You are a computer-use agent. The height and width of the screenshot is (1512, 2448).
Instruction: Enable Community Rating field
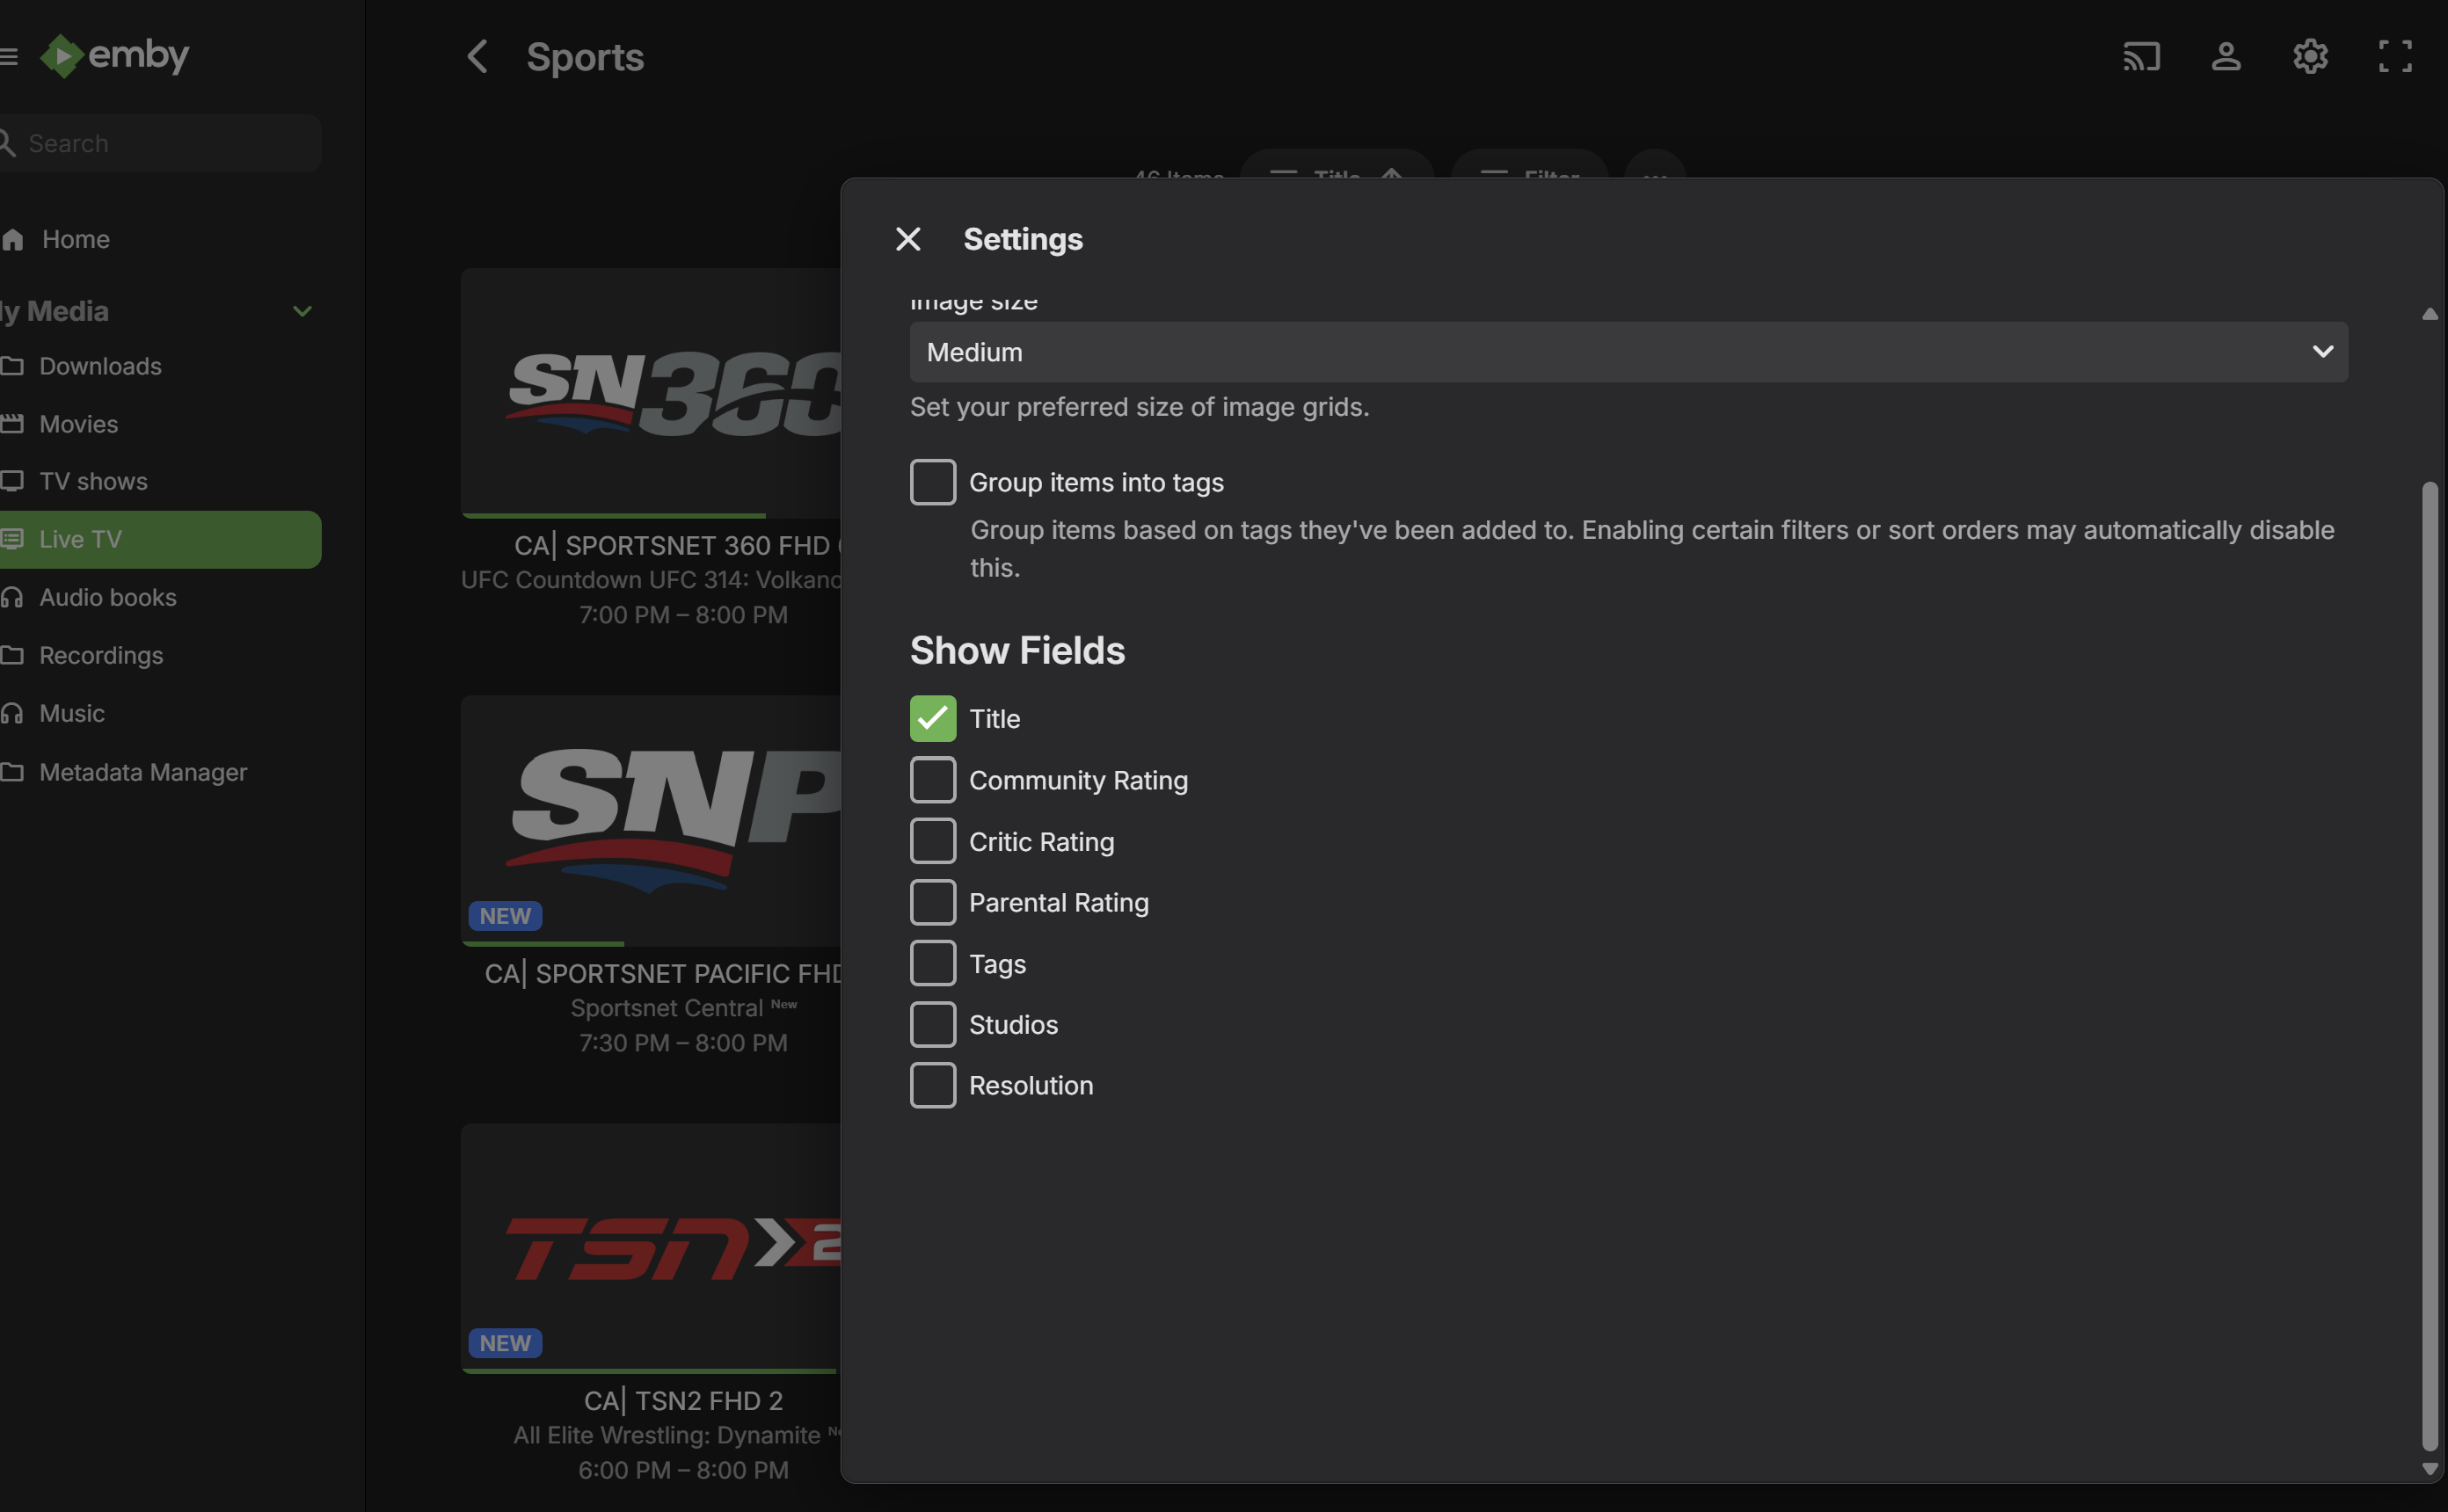pos(932,780)
